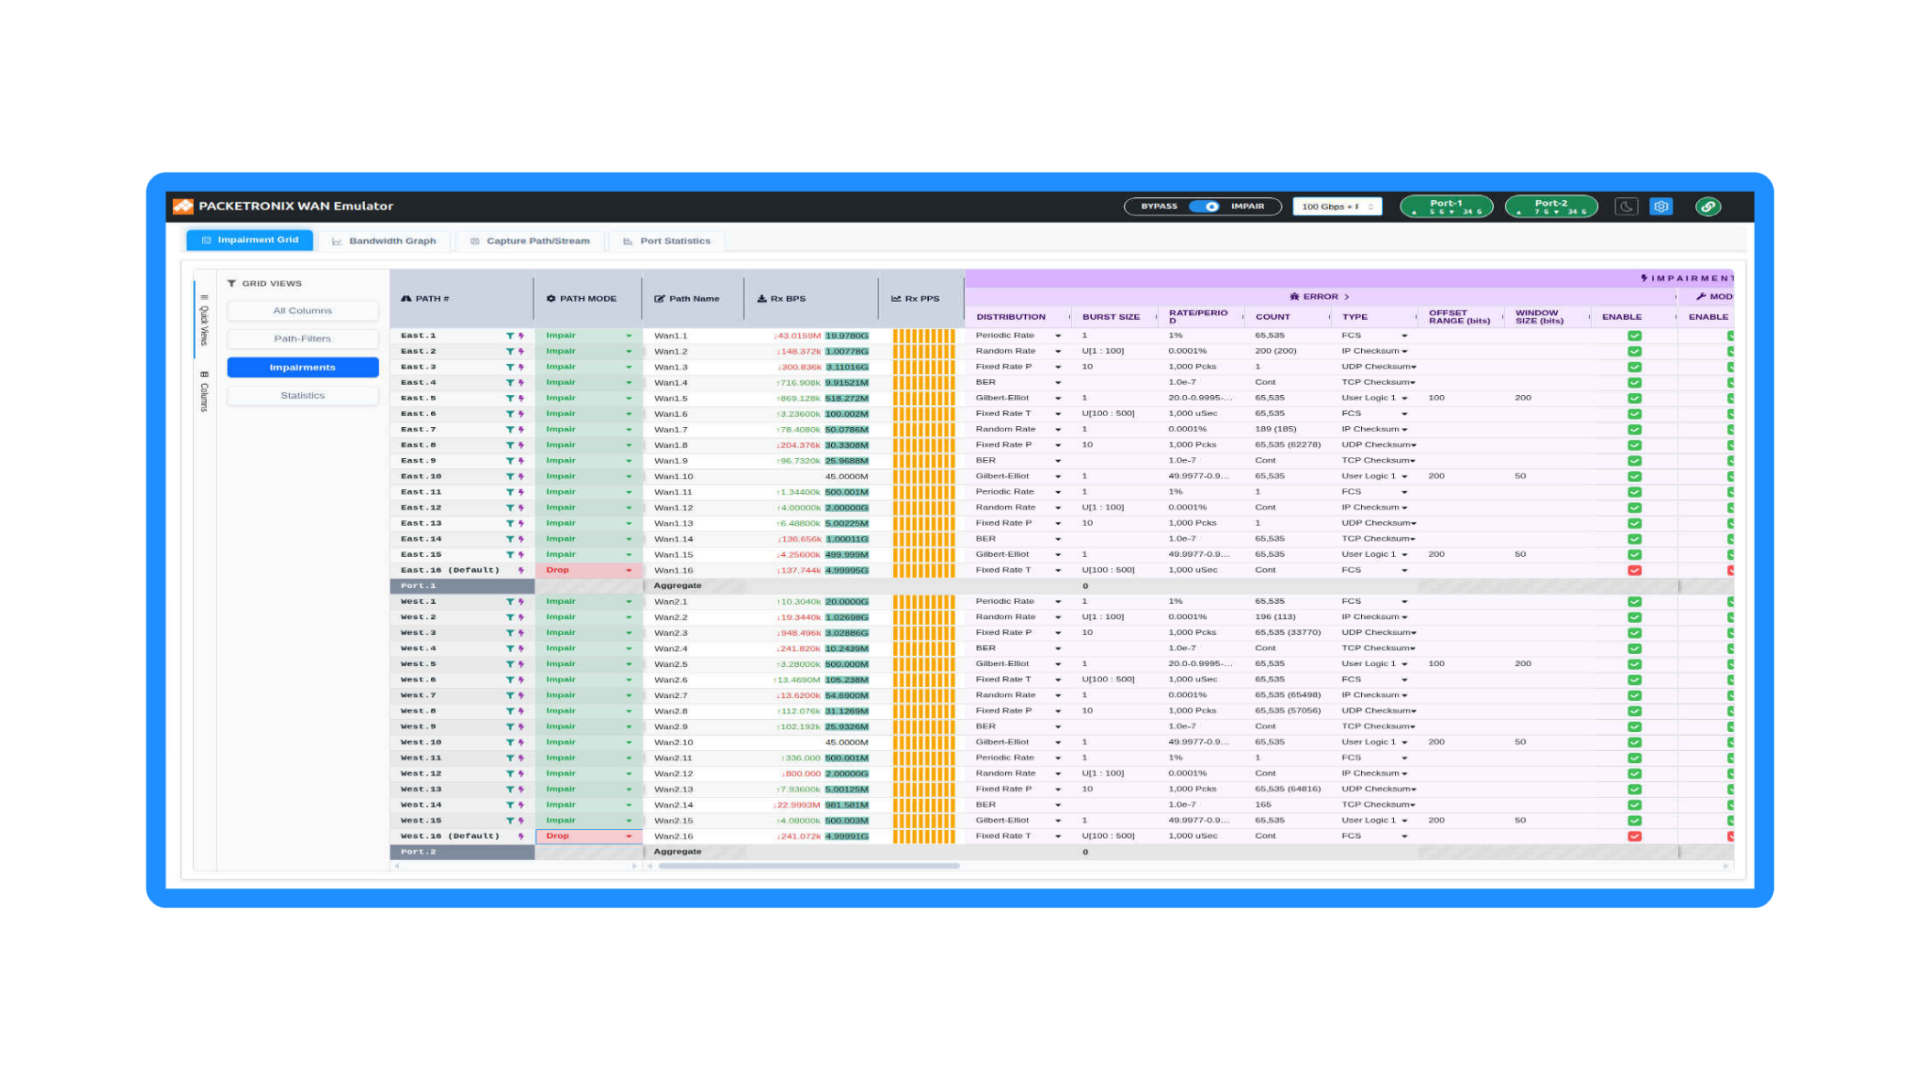1920x1080 pixels.
Task: Toggle error enable checkbox for West.7
Action: 1634,695
